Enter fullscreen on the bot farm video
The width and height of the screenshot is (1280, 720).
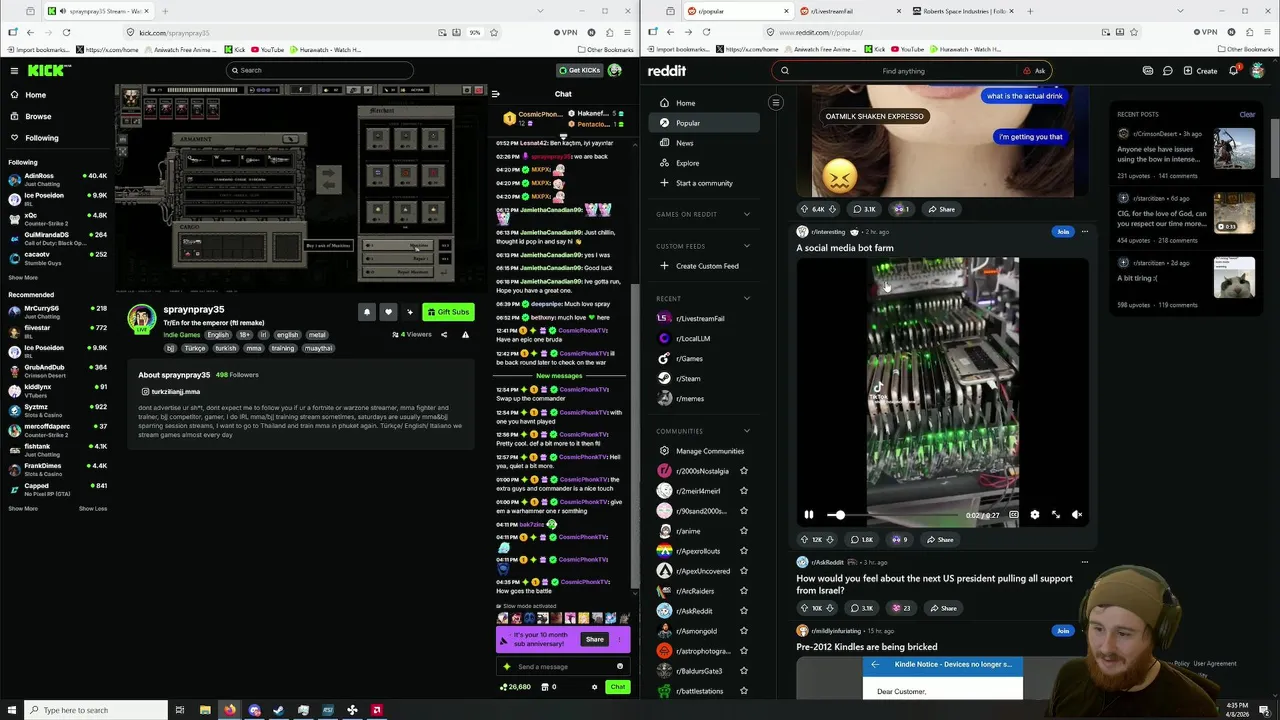click(x=1055, y=515)
